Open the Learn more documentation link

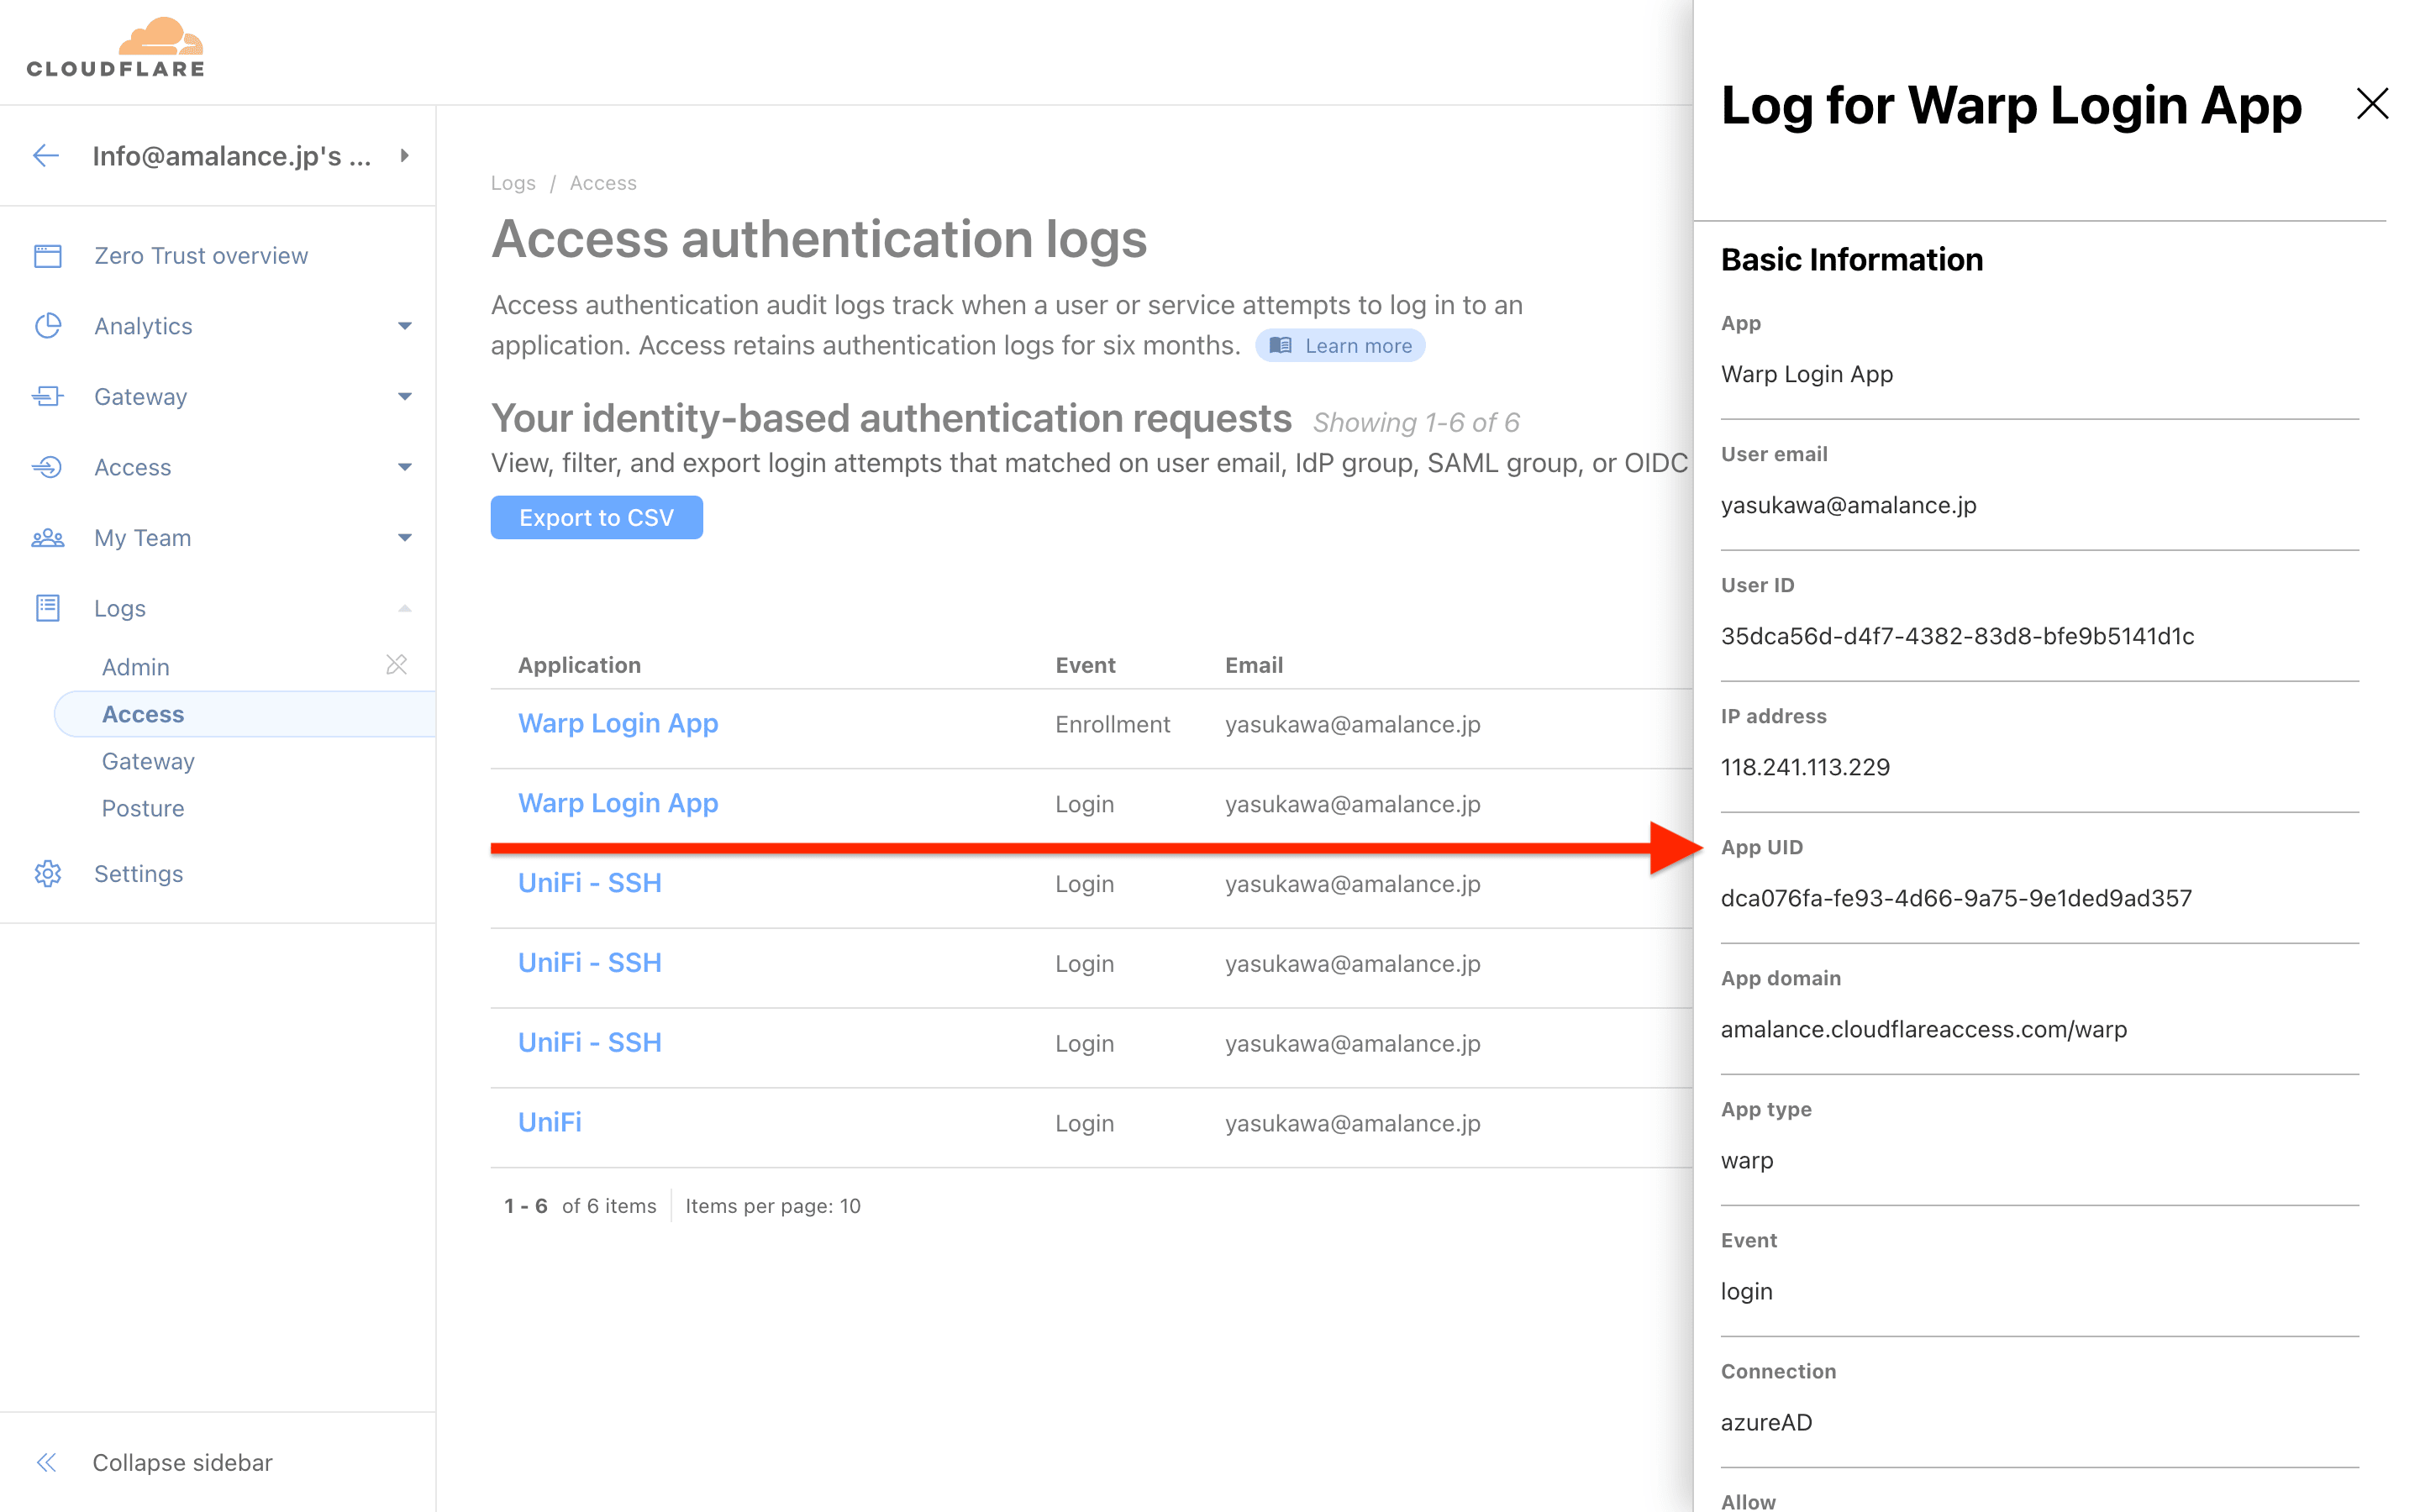click(x=1340, y=346)
